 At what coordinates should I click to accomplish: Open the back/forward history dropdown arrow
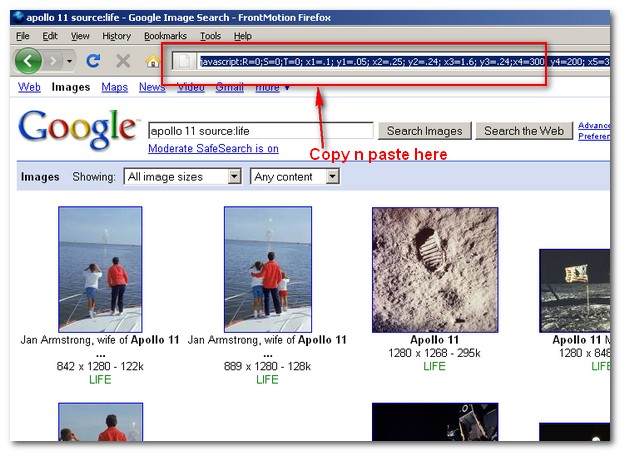pos(69,61)
